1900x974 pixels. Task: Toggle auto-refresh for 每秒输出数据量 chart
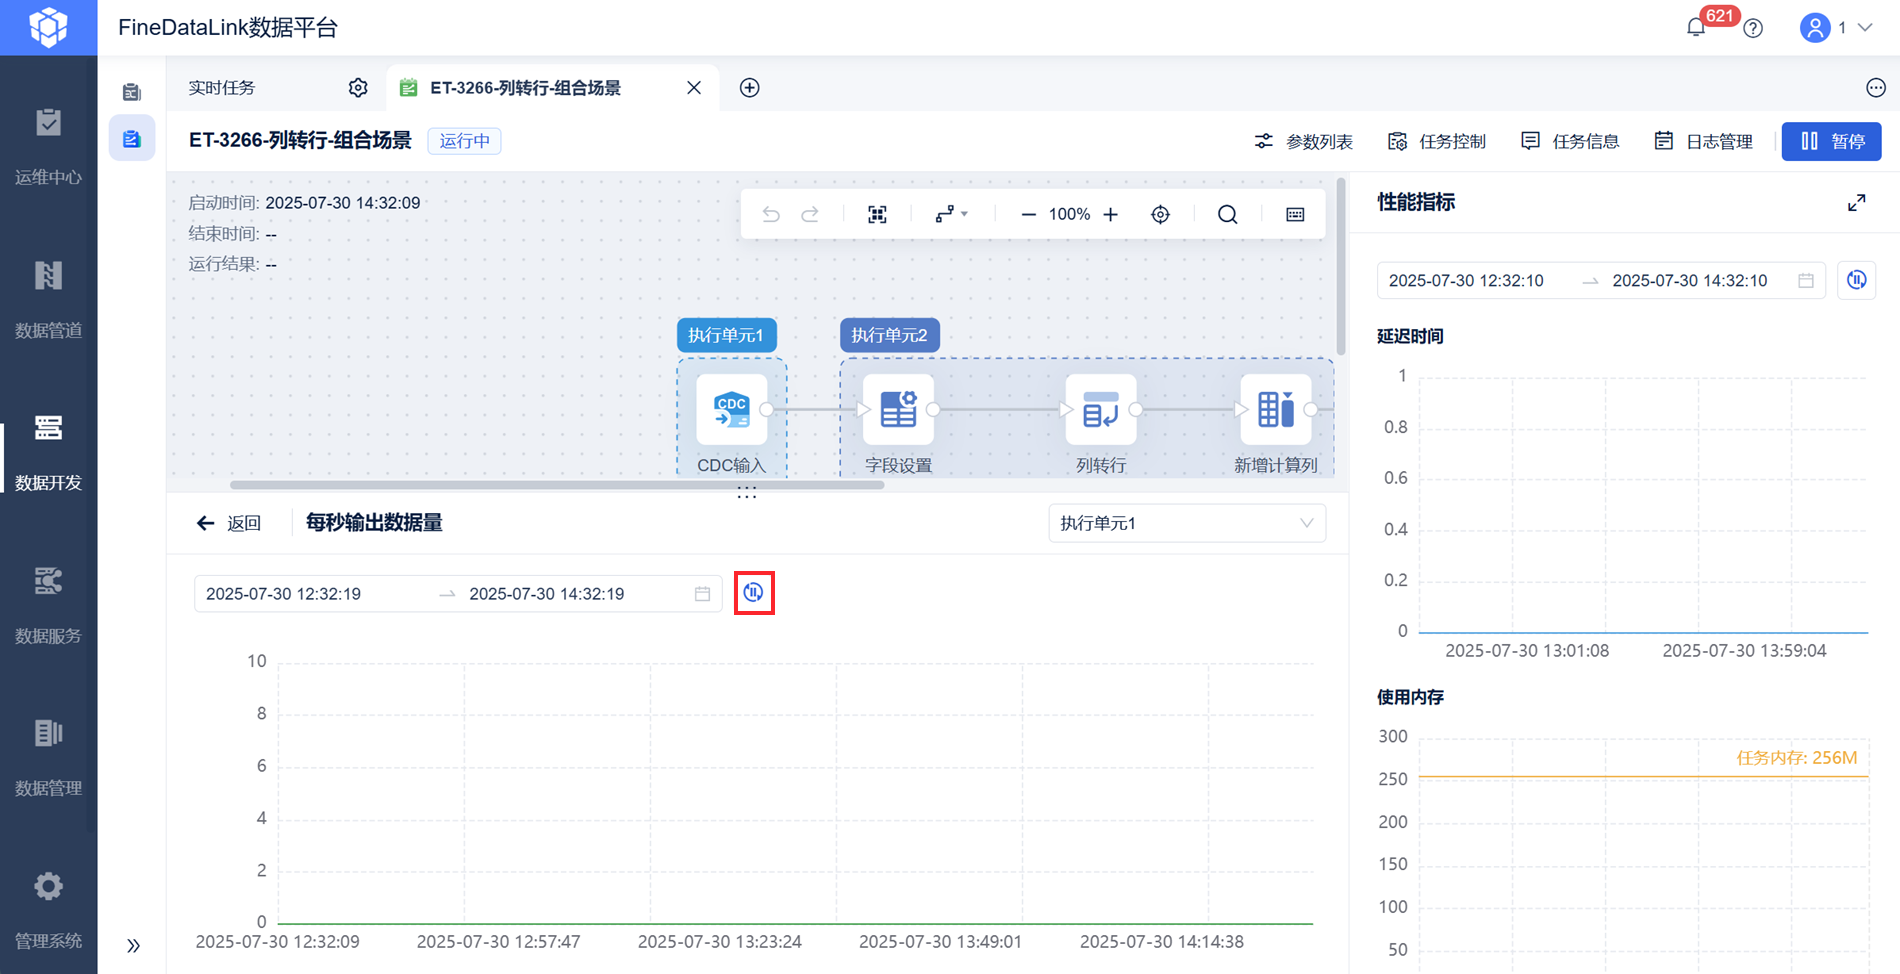point(754,593)
